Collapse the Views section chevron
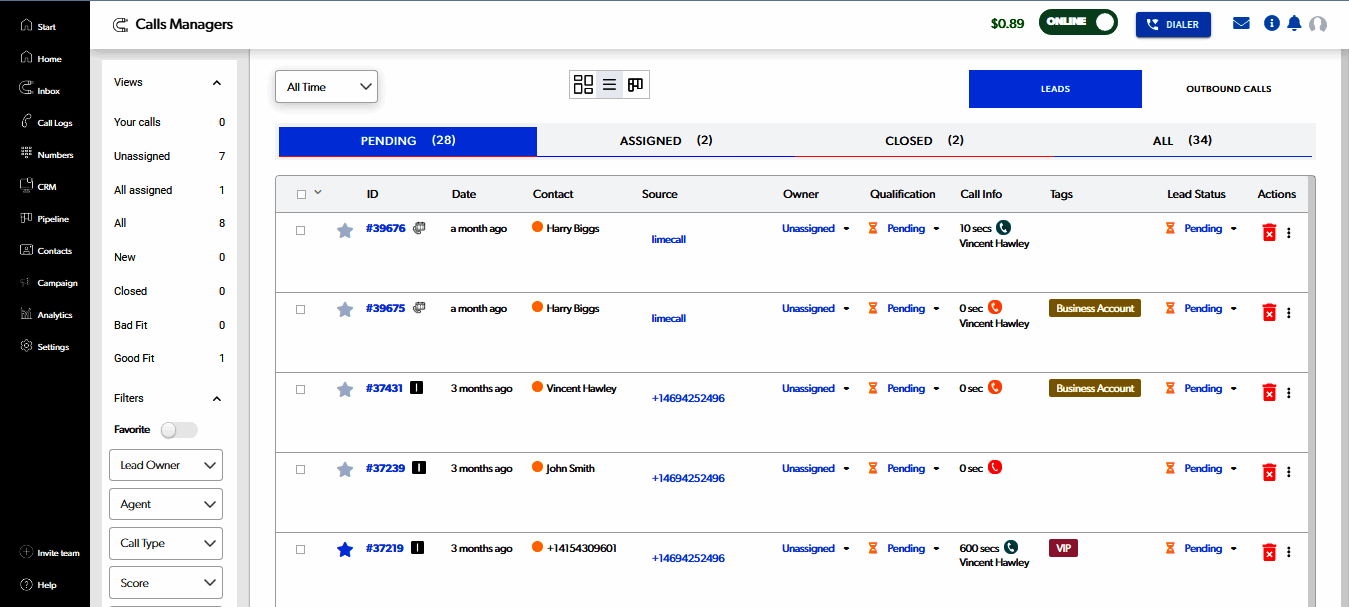The width and height of the screenshot is (1349, 607). 217,83
